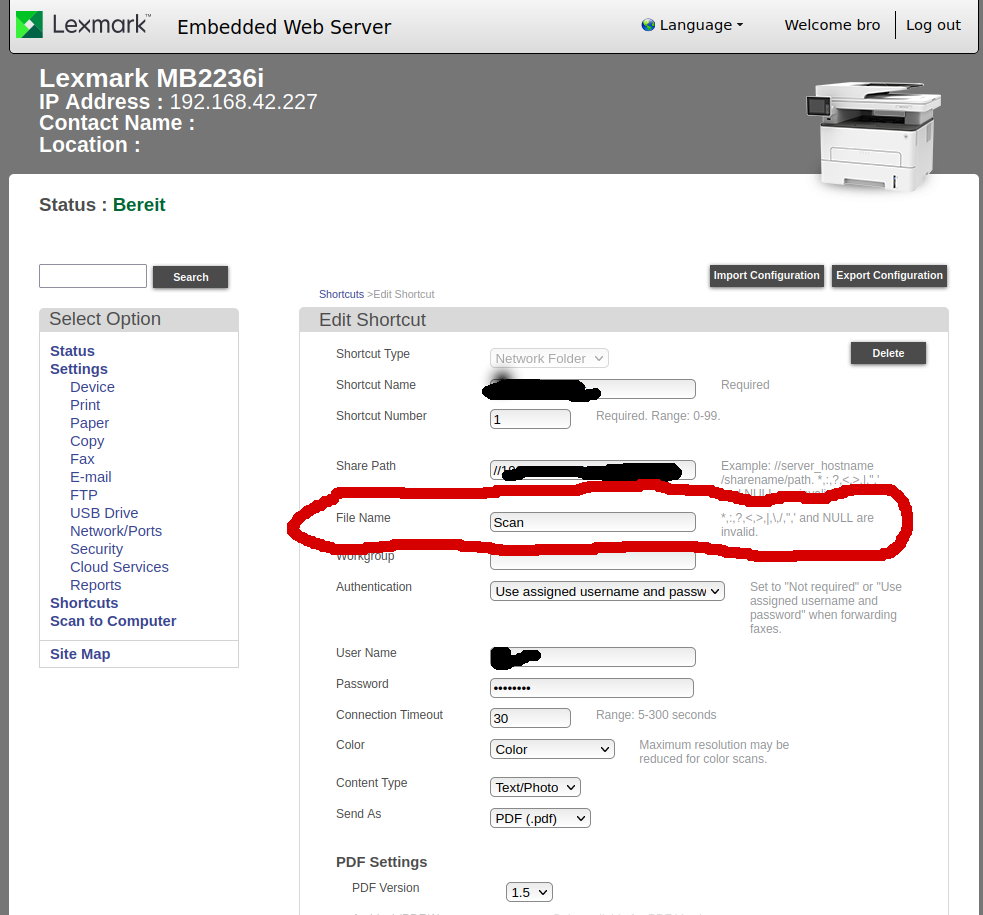Open the Send As format dropdown
Viewport: 983px width, 915px height.
tap(540, 818)
